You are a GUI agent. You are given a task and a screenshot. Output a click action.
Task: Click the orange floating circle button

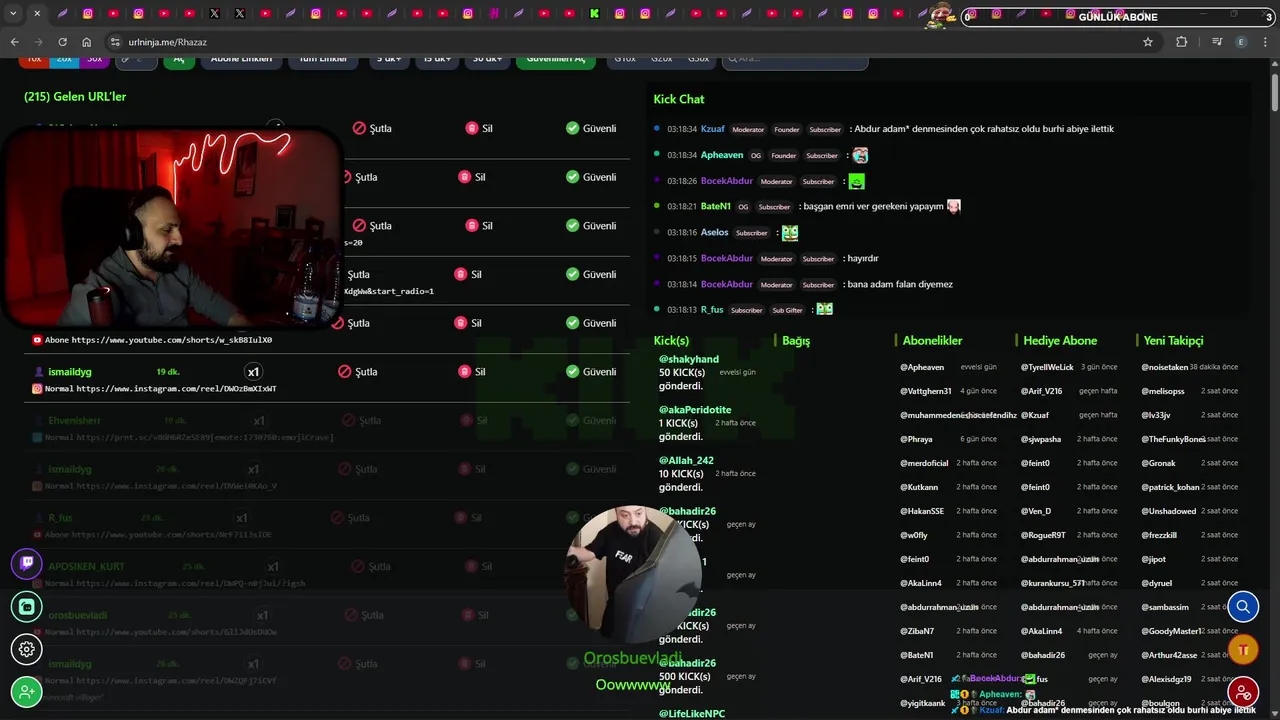click(1243, 649)
